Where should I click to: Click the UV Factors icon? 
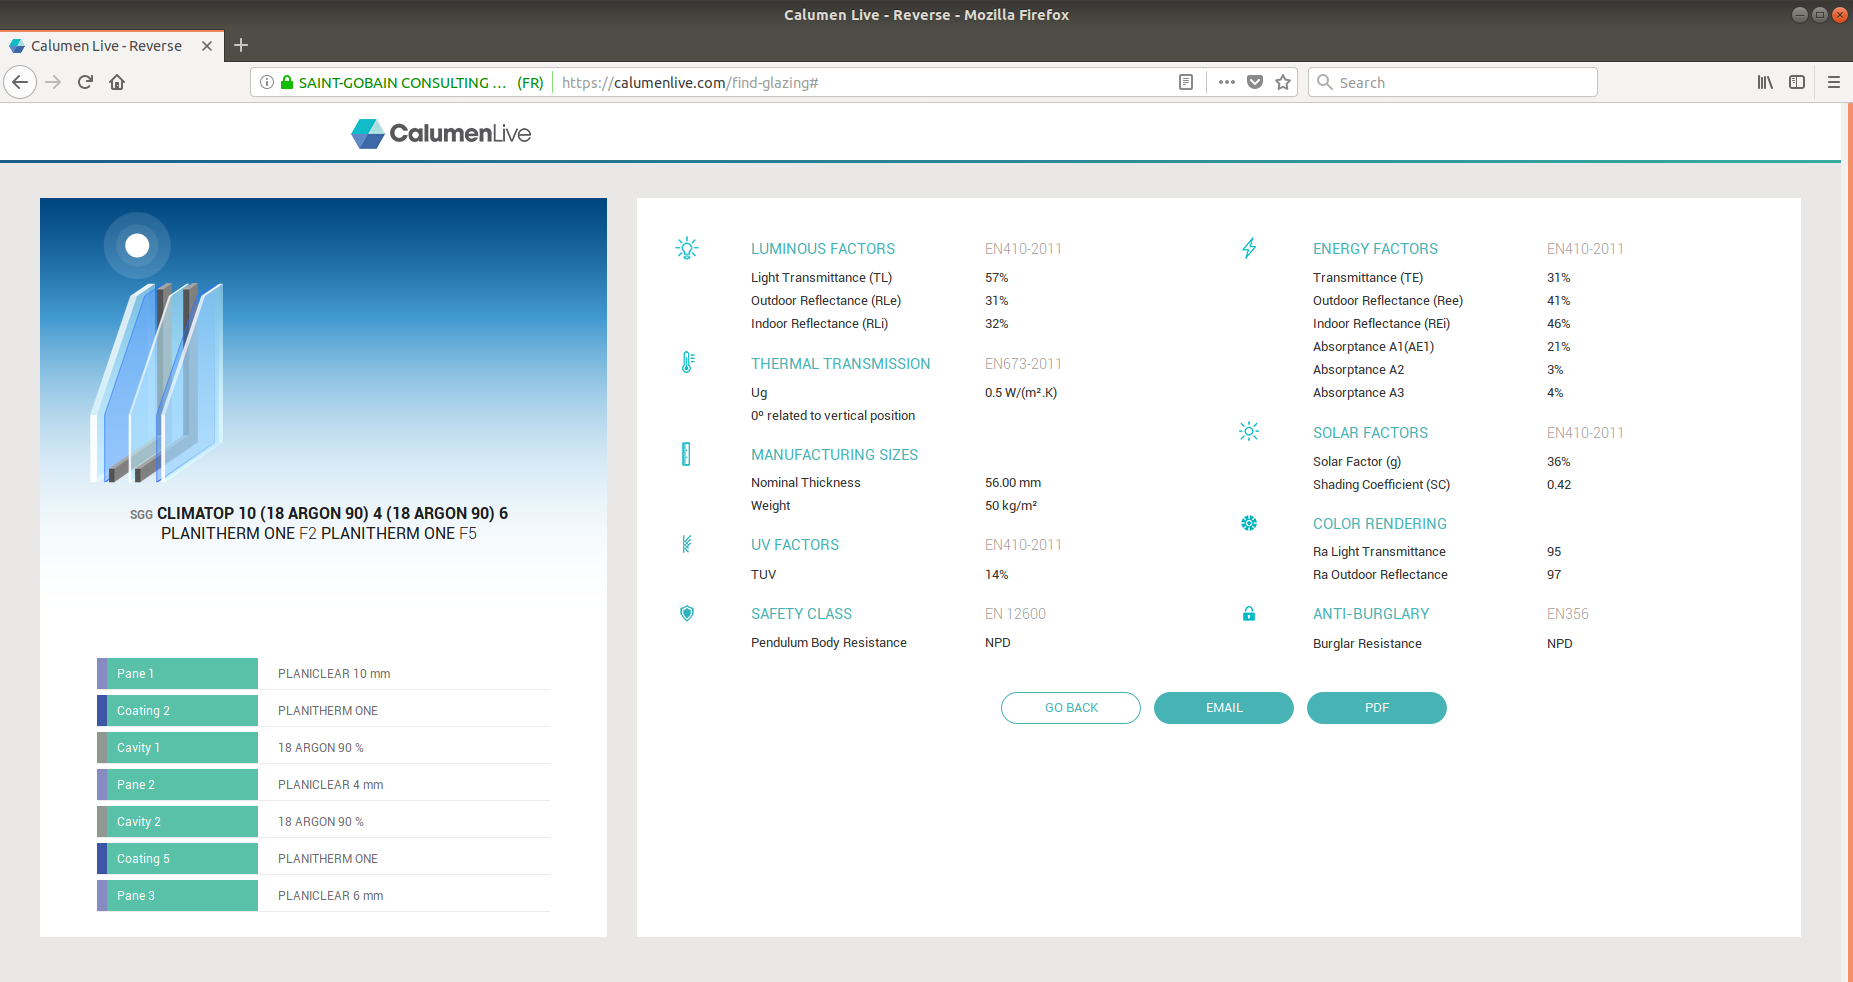(687, 544)
